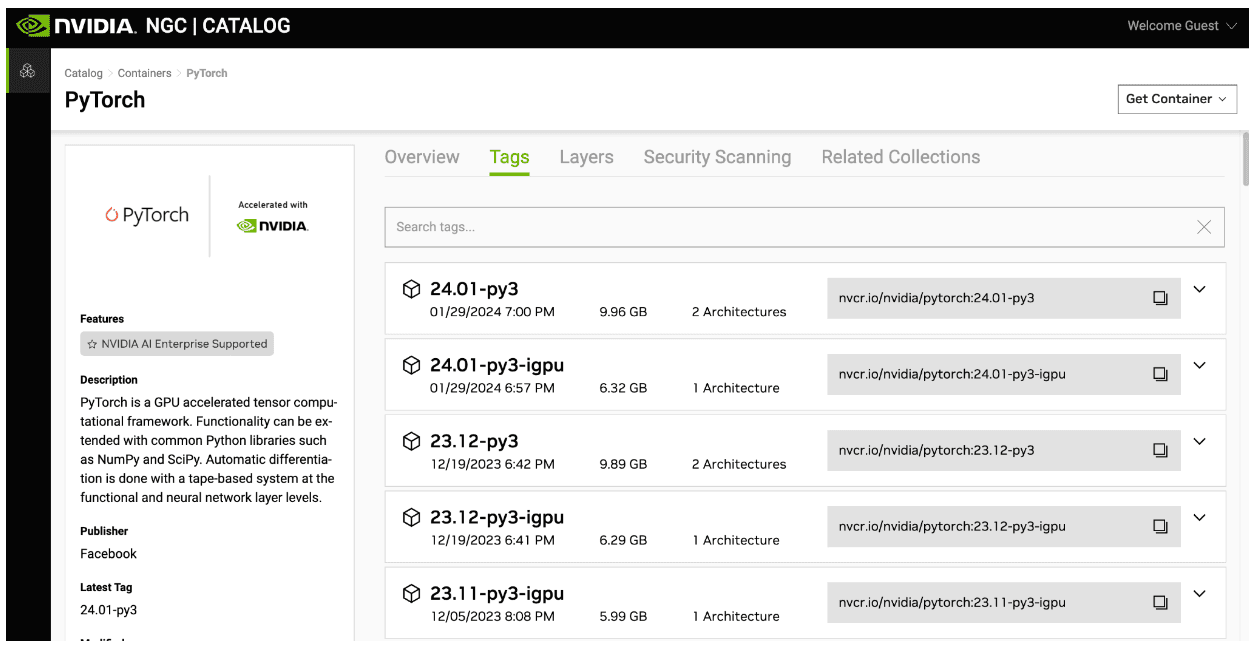The image size is (1256, 650).
Task: Click the Containers breadcrumb link
Action: 145,73
